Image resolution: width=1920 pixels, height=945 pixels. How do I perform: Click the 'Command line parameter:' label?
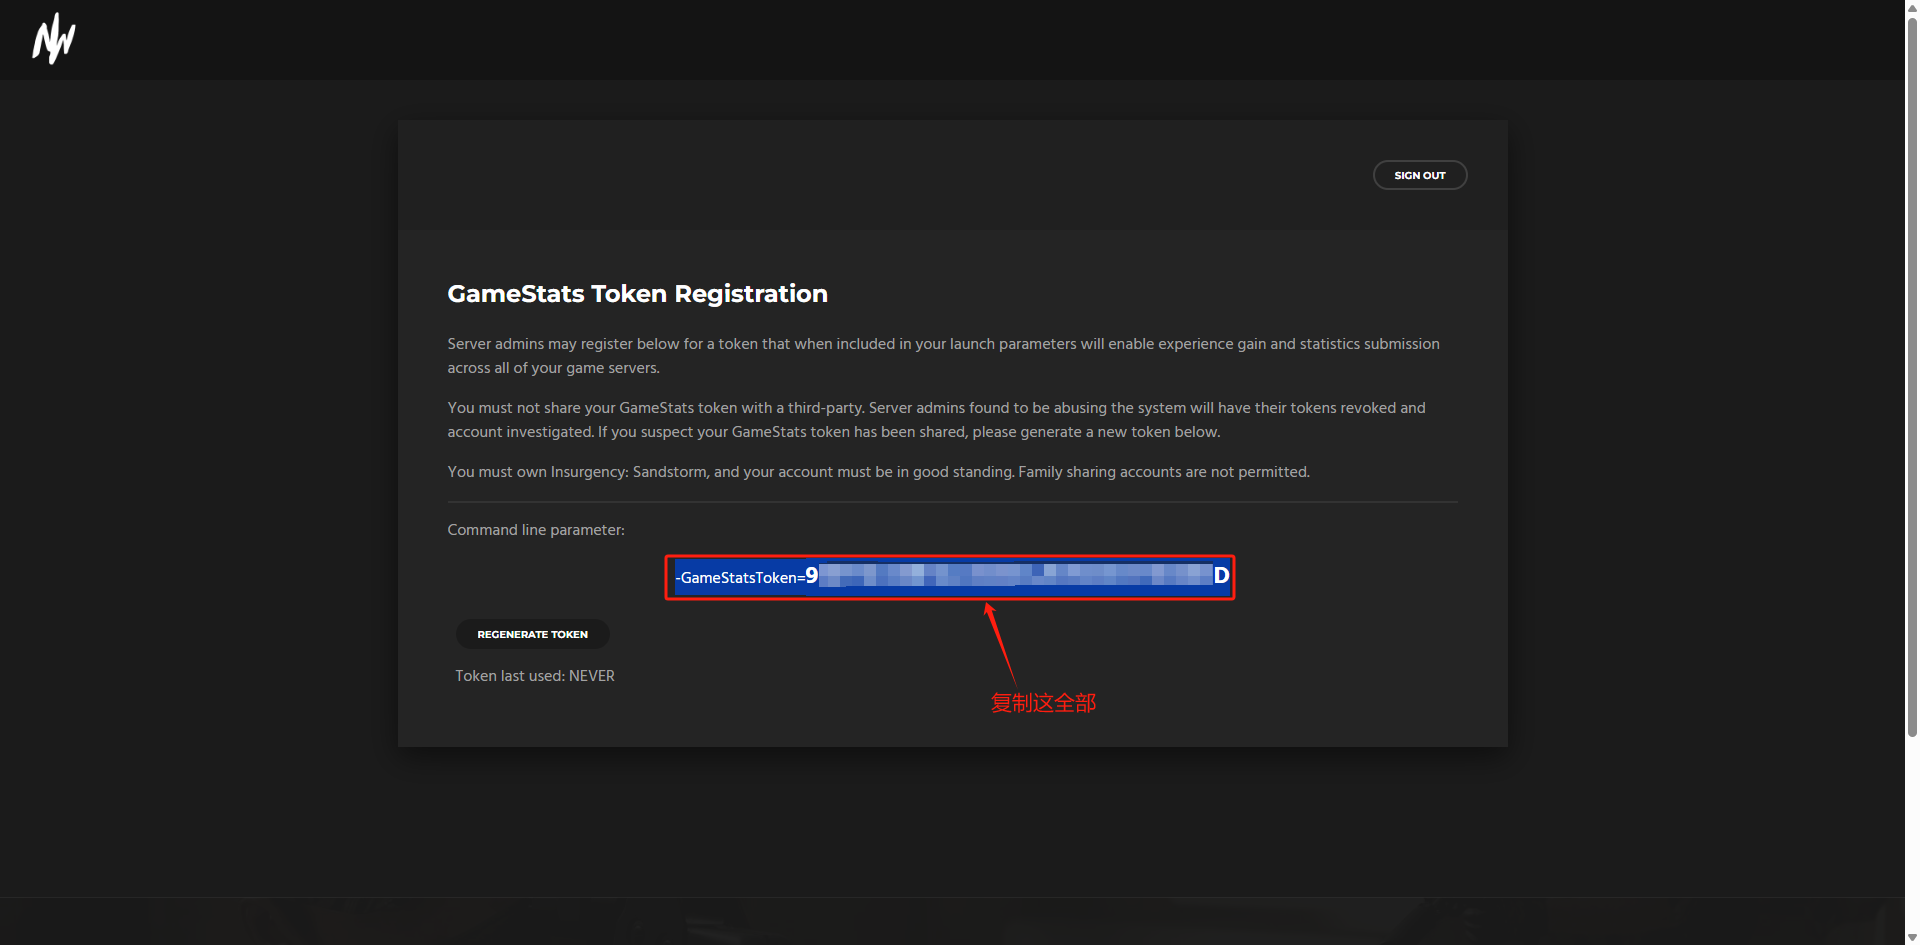tap(536, 530)
